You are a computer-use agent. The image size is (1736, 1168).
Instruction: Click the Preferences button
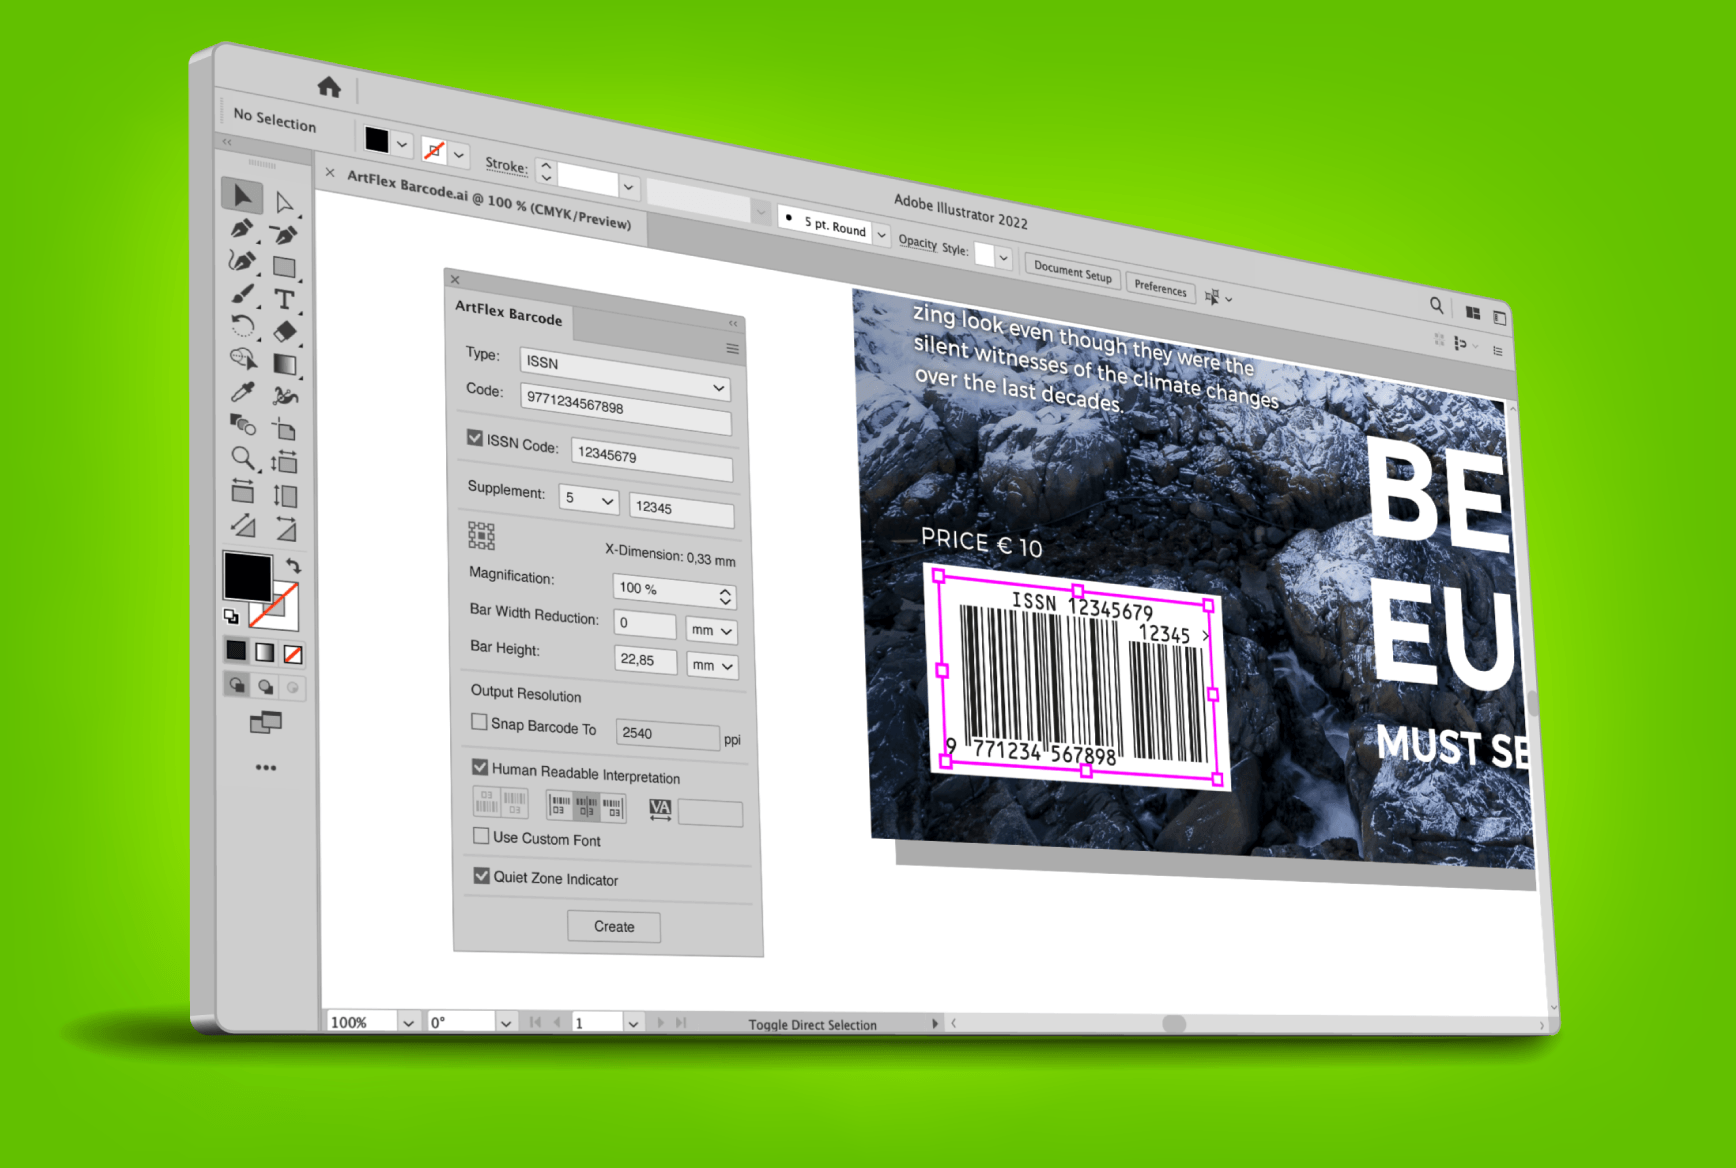pyautogui.click(x=1160, y=288)
